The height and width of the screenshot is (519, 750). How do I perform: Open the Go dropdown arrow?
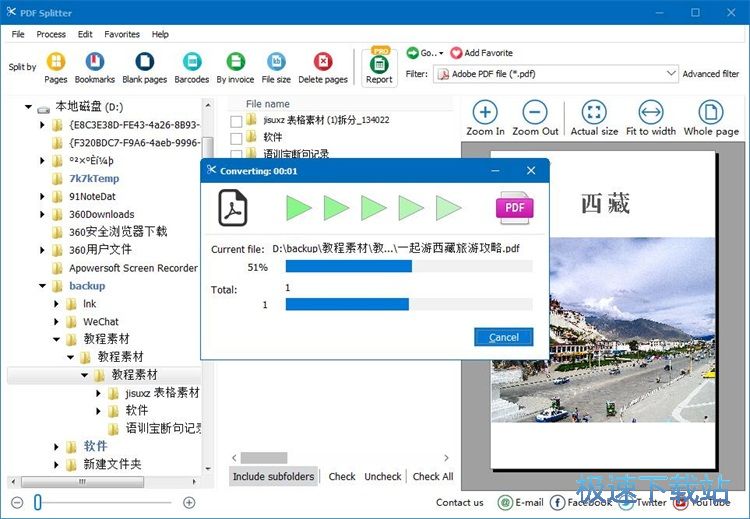coord(441,53)
